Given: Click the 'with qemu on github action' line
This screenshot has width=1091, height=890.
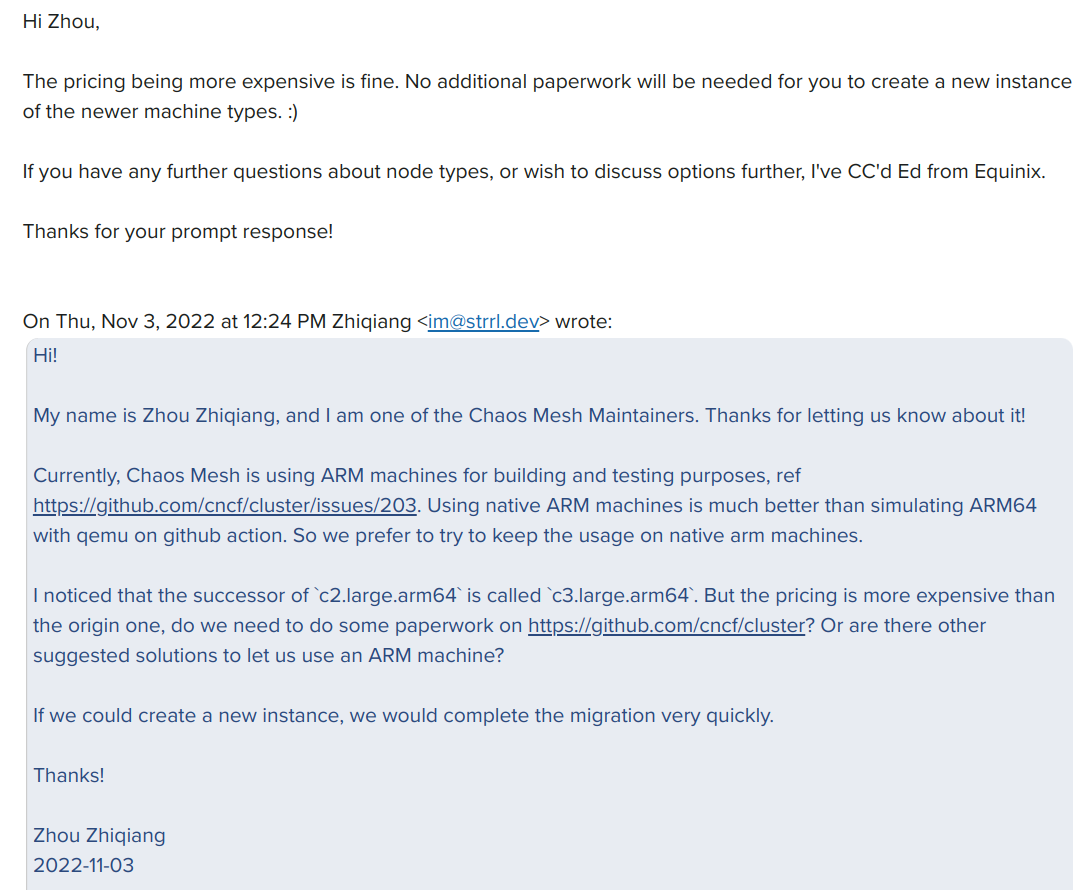Looking at the screenshot, I should (x=448, y=535).
